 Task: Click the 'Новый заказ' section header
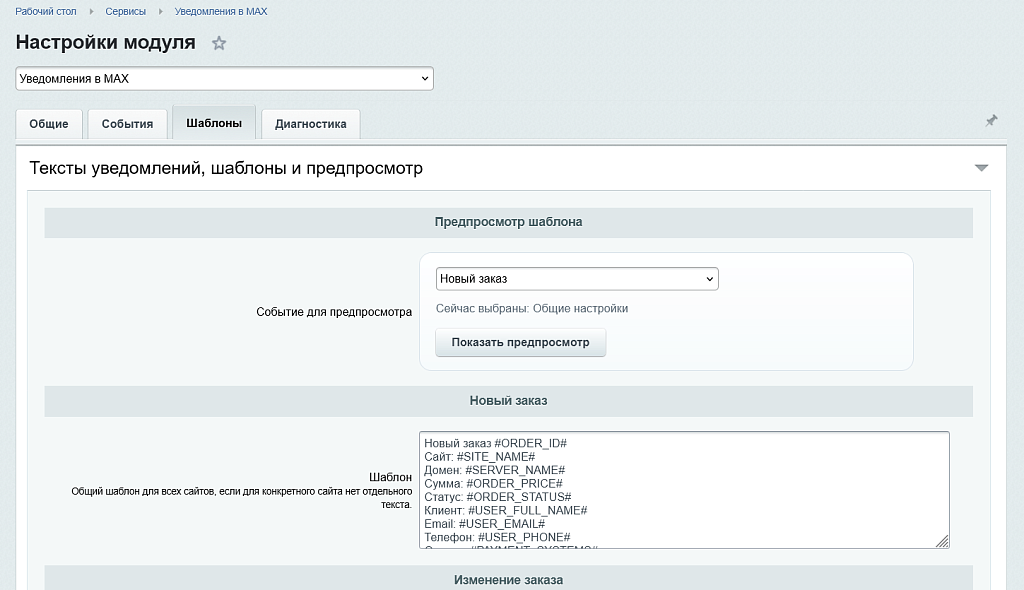point(508,401)
